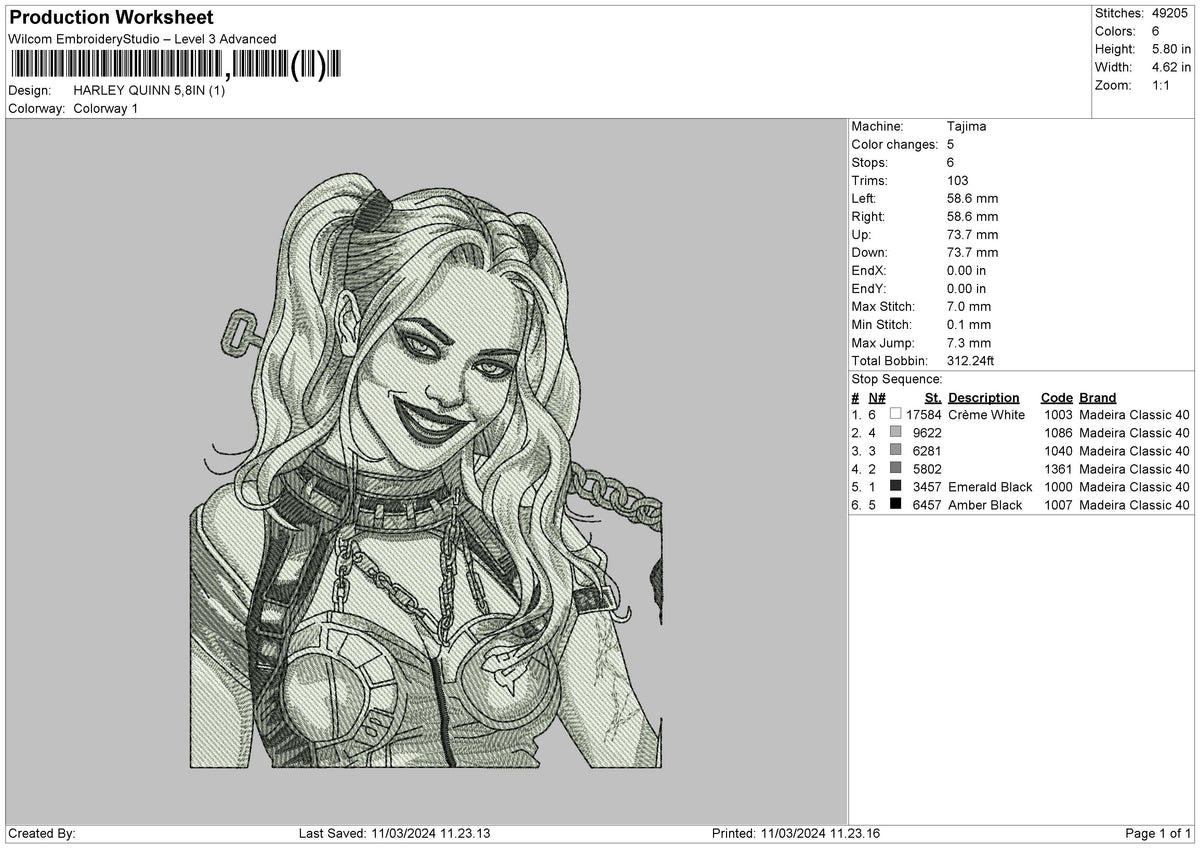1200x848 pixels.
Task: Select the Amber Black color swatch
Action: pos(895,504)
